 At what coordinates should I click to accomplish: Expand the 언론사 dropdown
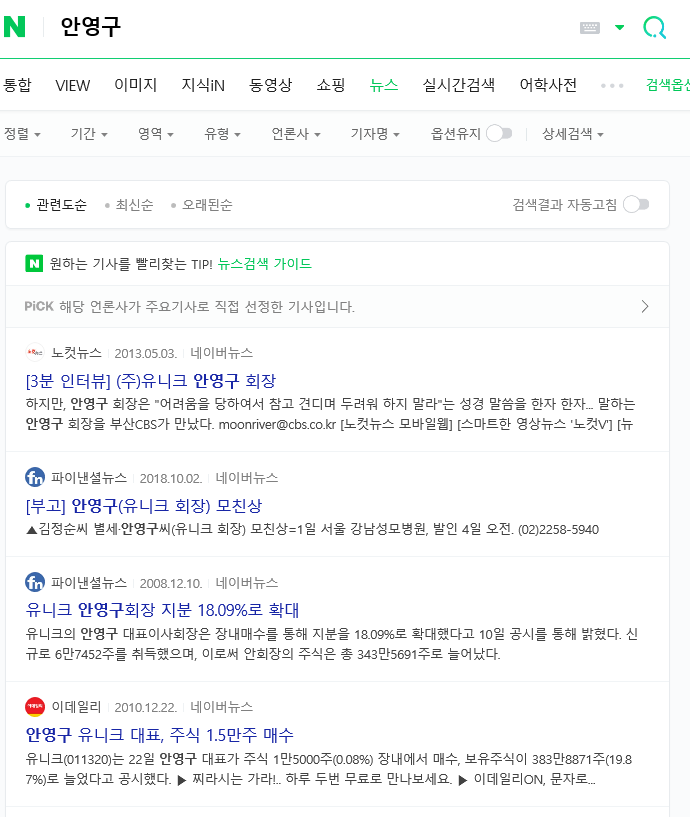295,134
